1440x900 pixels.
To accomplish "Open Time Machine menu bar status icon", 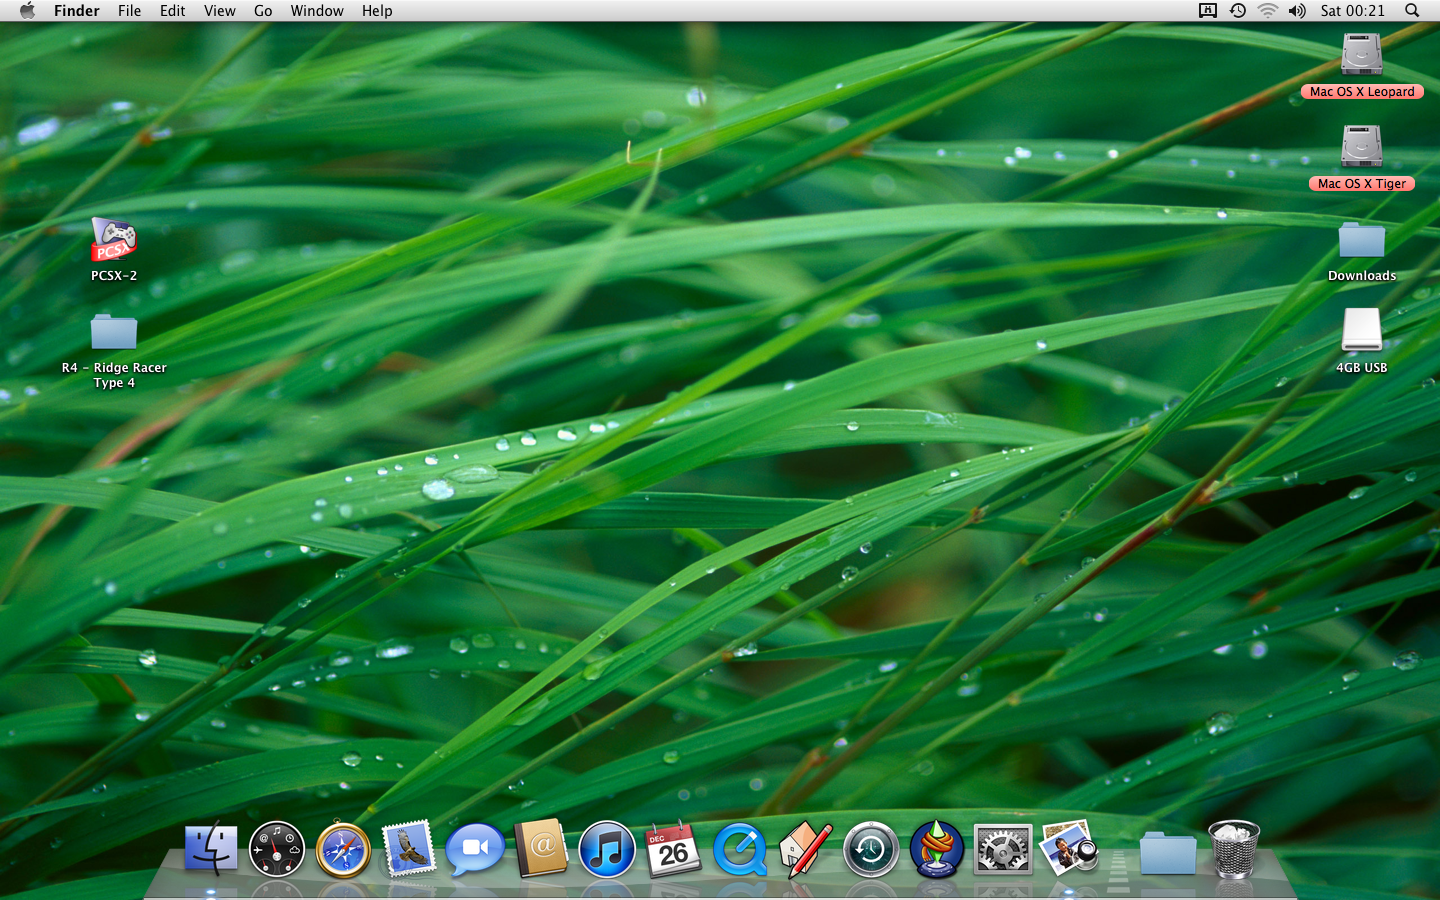I will (x=1238, y=11).
